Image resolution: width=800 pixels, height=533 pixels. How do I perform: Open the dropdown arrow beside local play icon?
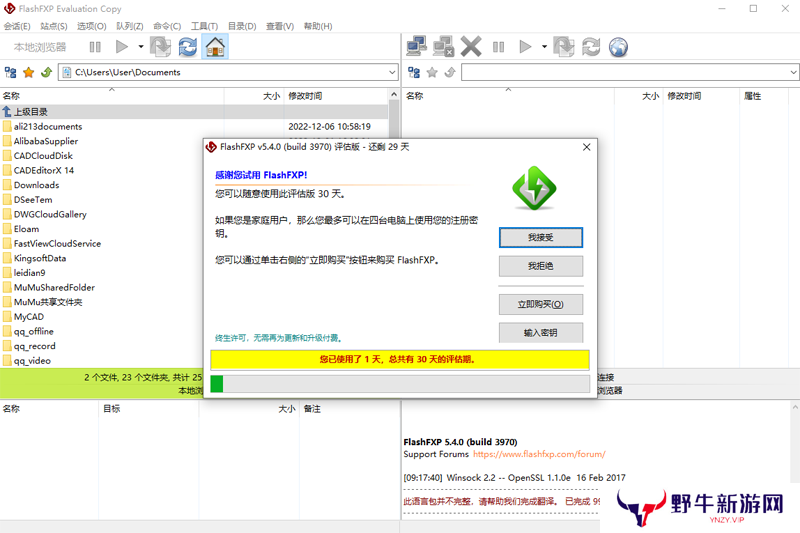coord(141,47)
